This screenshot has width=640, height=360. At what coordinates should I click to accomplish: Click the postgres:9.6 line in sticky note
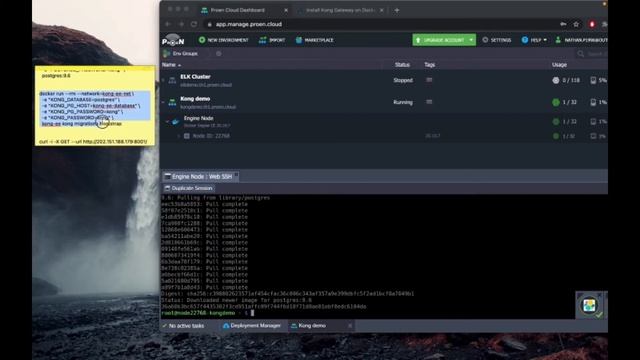[56, 76]
